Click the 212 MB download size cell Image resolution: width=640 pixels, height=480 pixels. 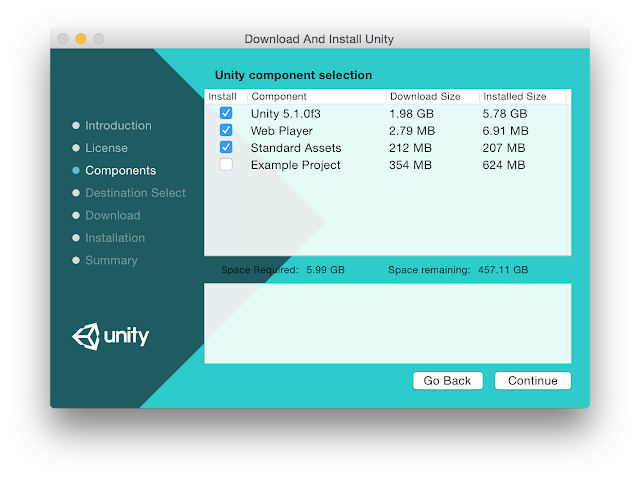click(x=410, y=148)
